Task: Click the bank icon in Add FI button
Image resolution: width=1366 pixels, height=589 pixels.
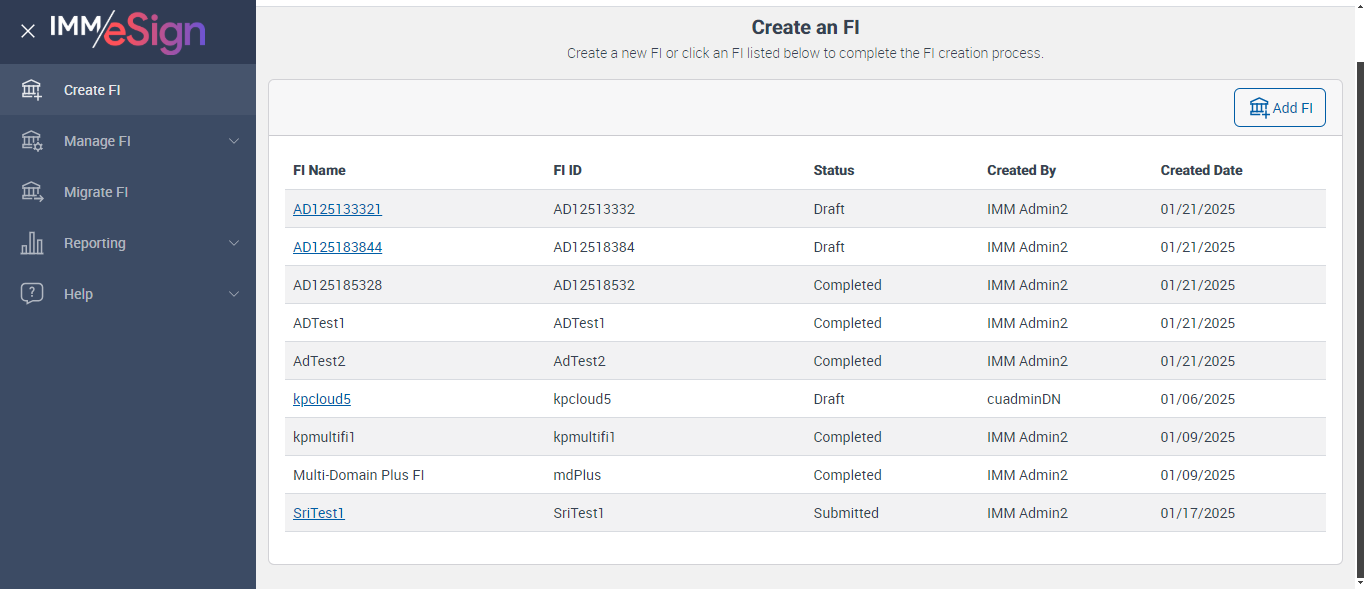Action: 1258,108
